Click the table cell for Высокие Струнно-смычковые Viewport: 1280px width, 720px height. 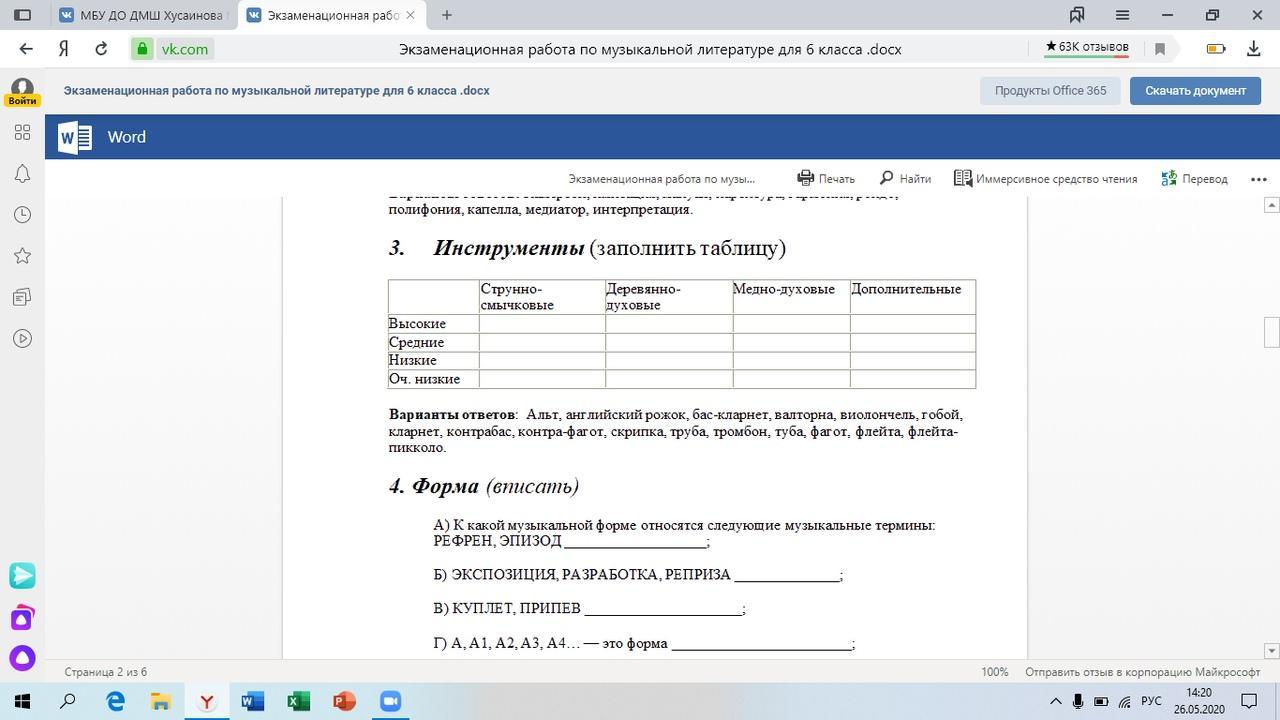pos(542,324)
